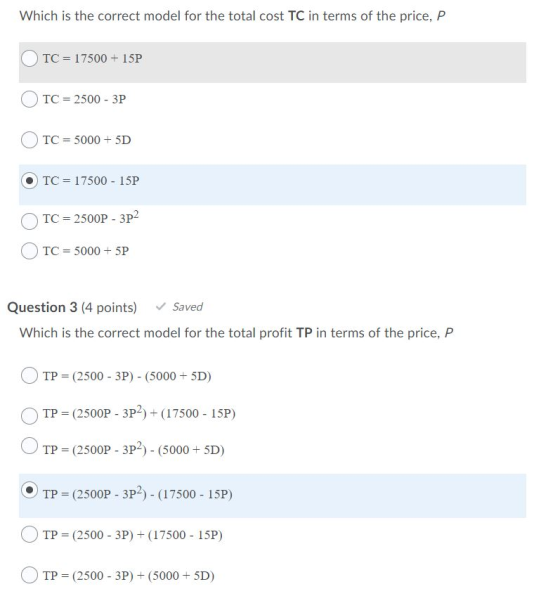Pick the TC = 2500P - 3P² answer

pos(29,221)
